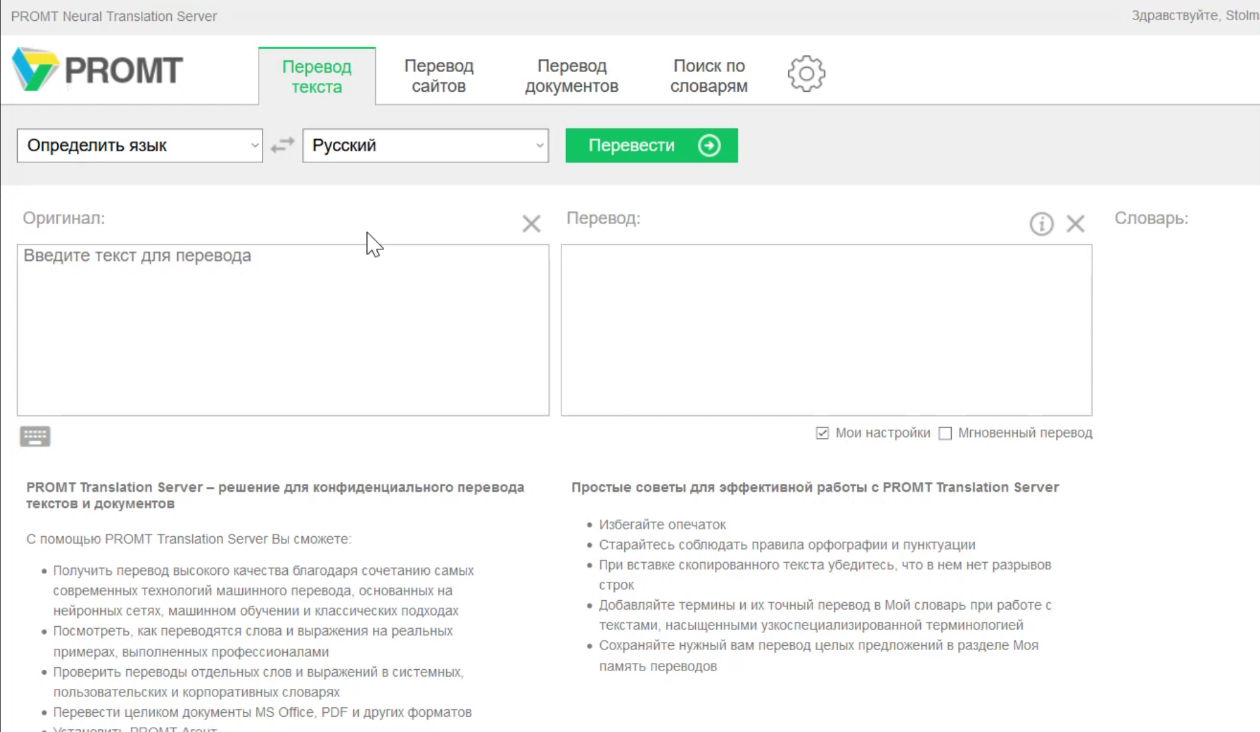This screenshot has width=1260, height=732.
Task: Toggle the Мои настройки checkbox
Action: [822, 433]
